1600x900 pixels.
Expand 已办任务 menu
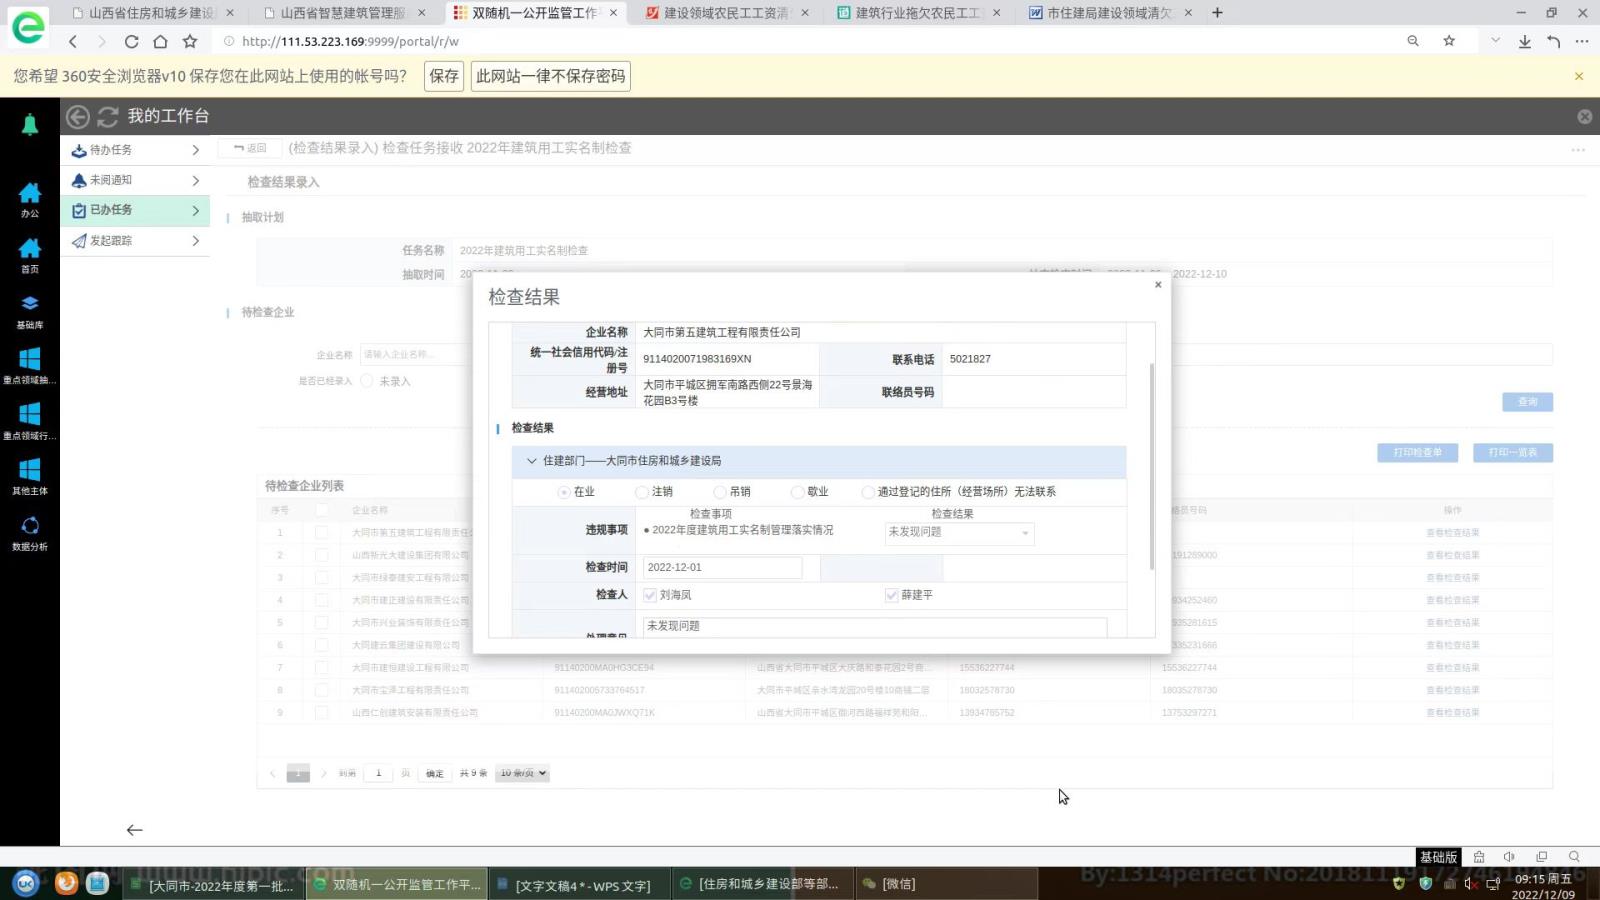135,210
